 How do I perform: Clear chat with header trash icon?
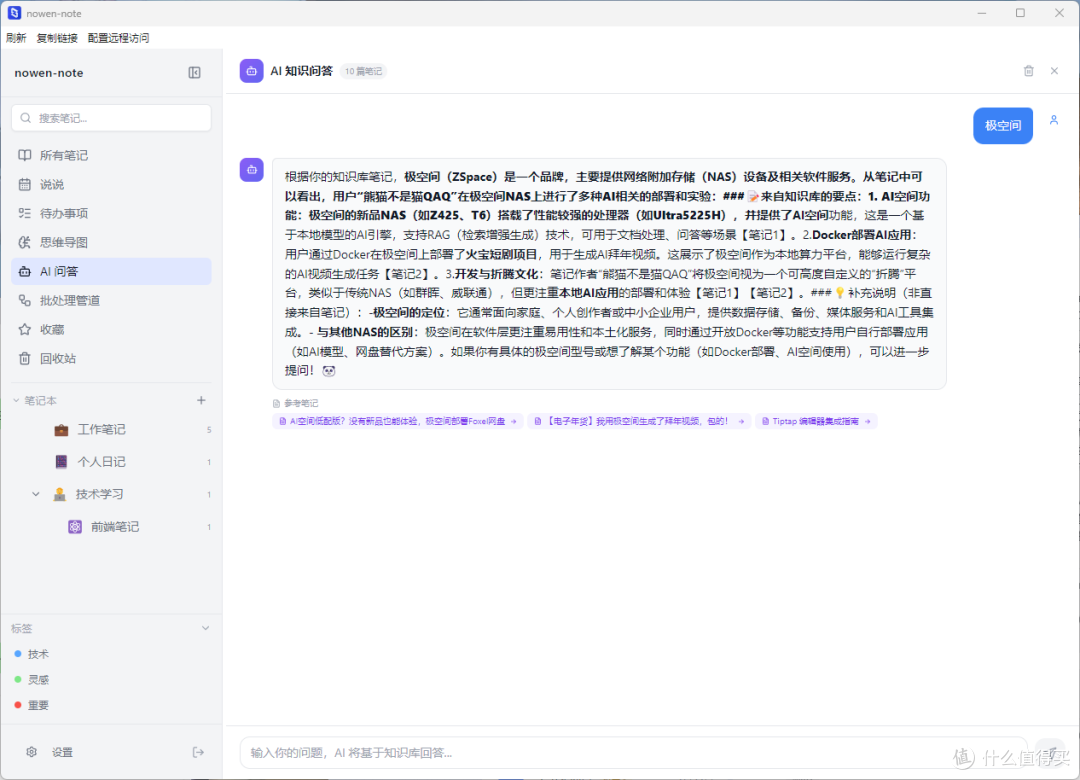coord(1028,71)
